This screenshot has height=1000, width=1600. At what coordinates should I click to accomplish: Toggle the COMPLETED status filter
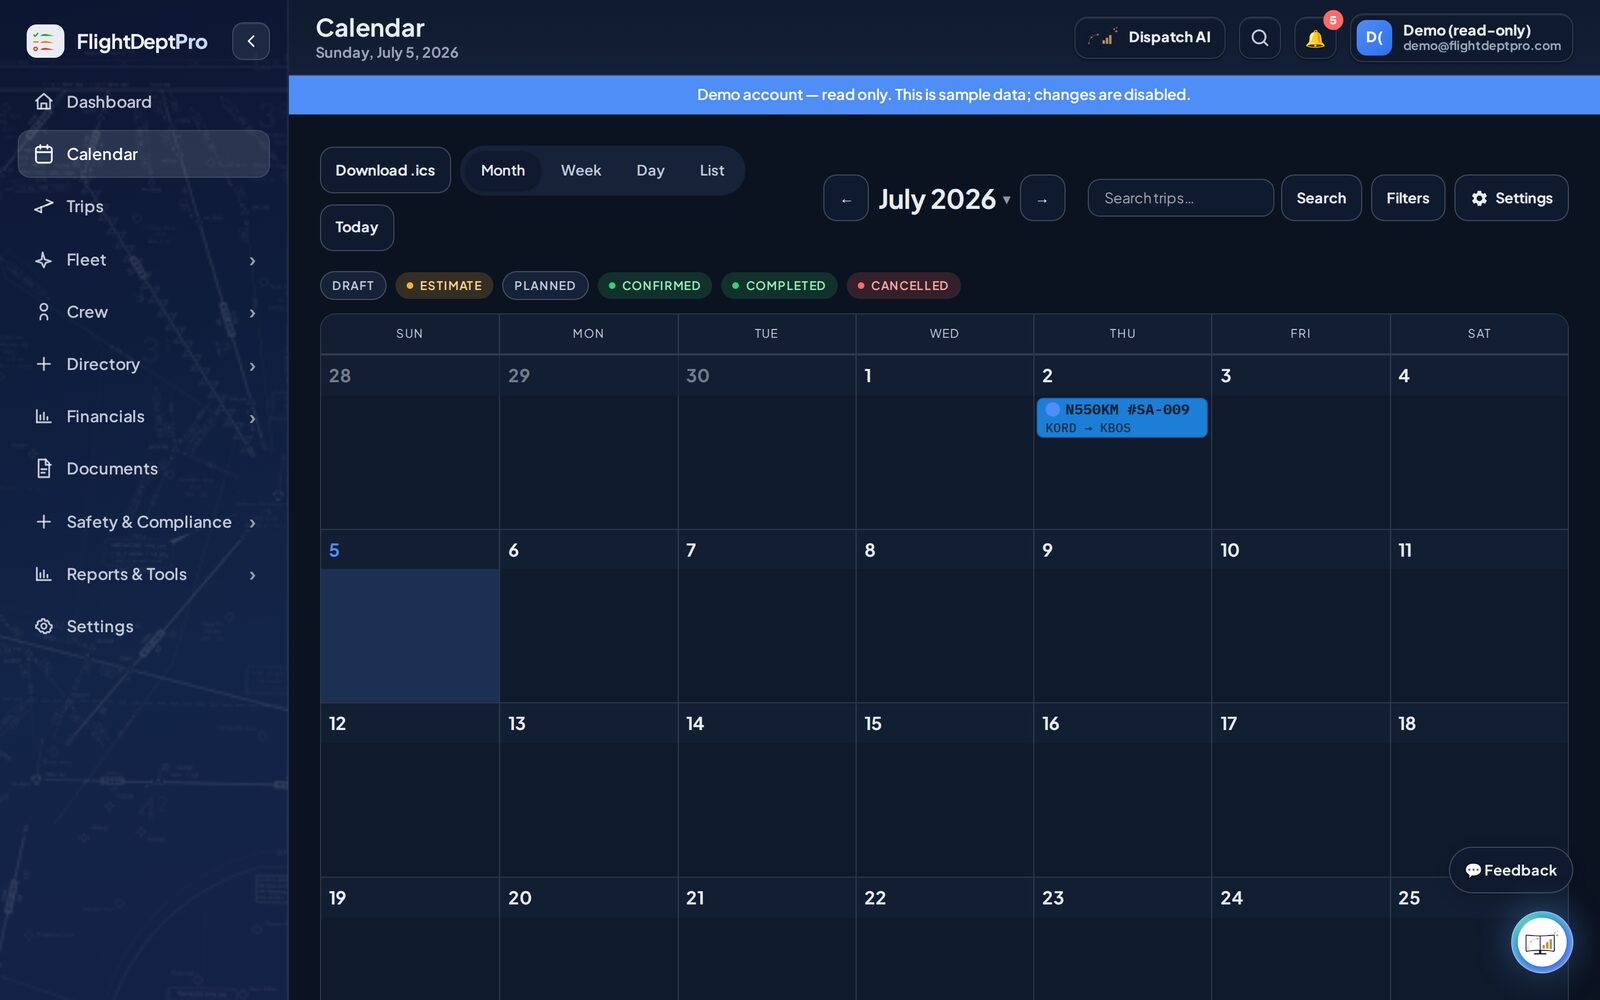click(779, 286)
